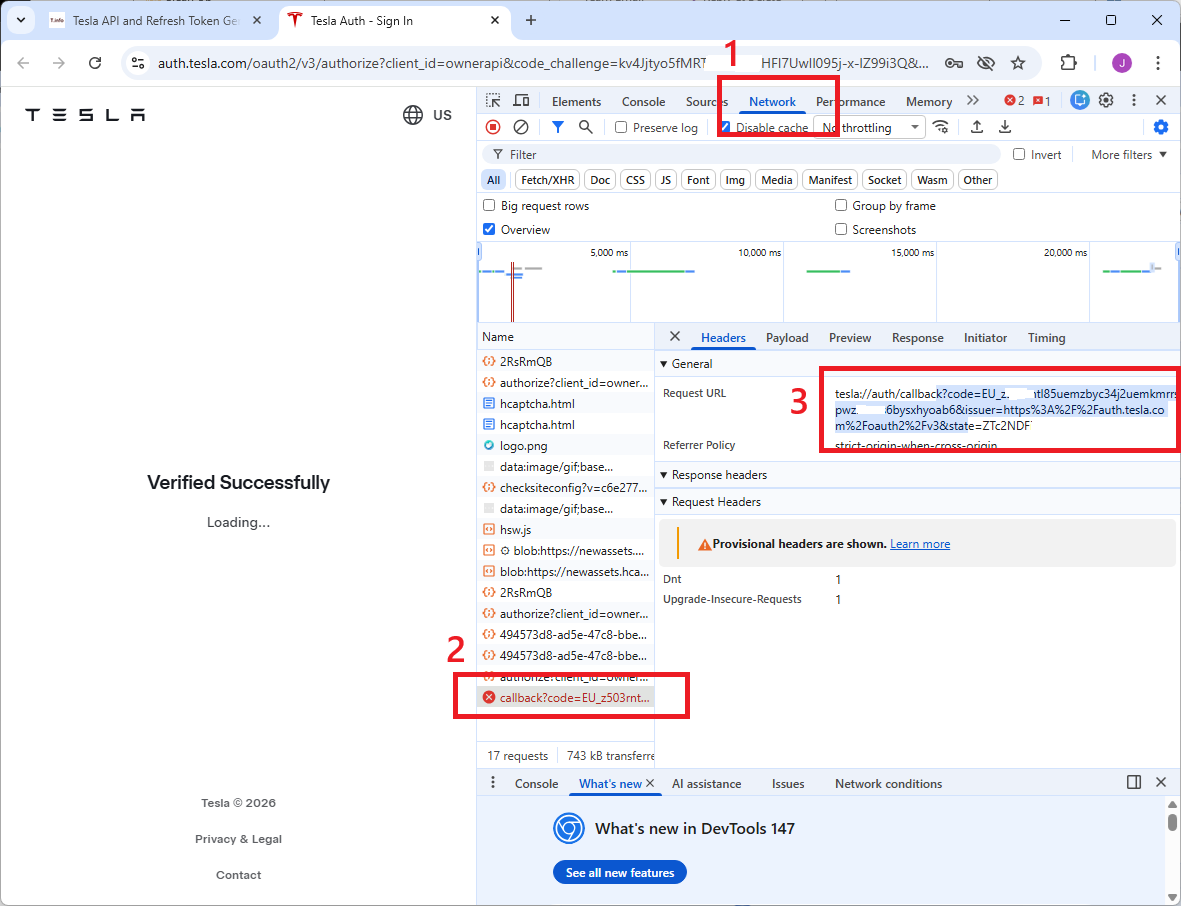
Task: Click See all new features button
Action: pos(620,873)
